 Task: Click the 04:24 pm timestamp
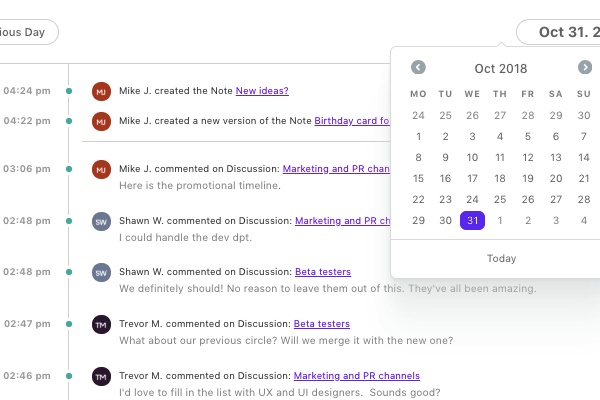[27, 91]
